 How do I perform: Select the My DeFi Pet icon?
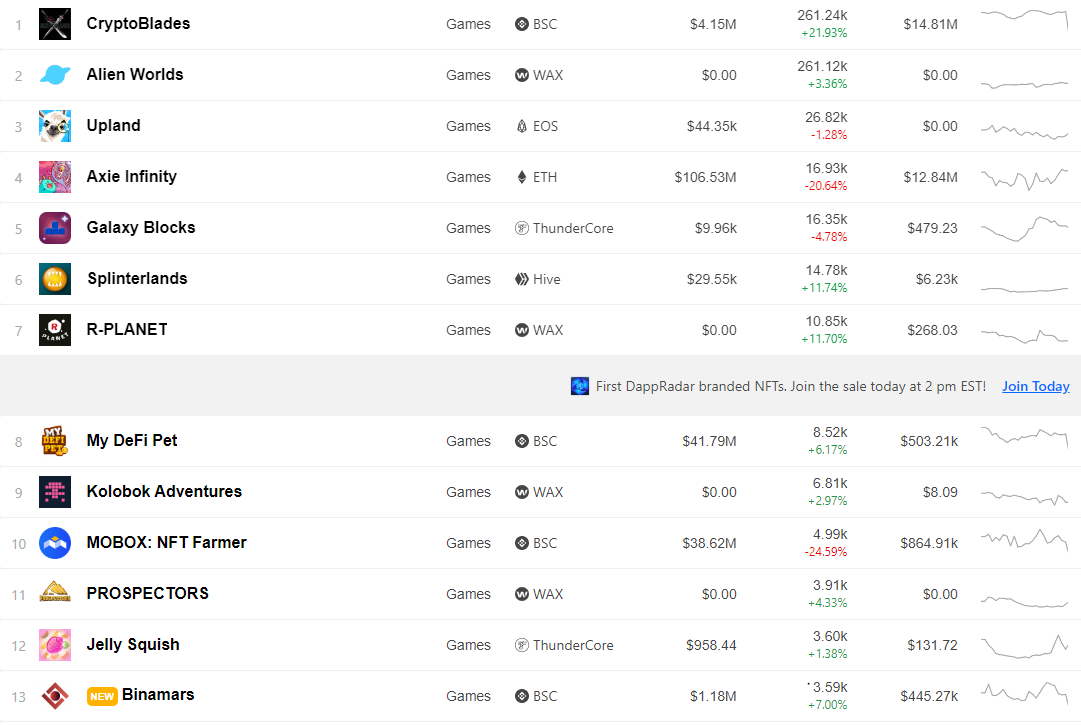click(54, 441)
